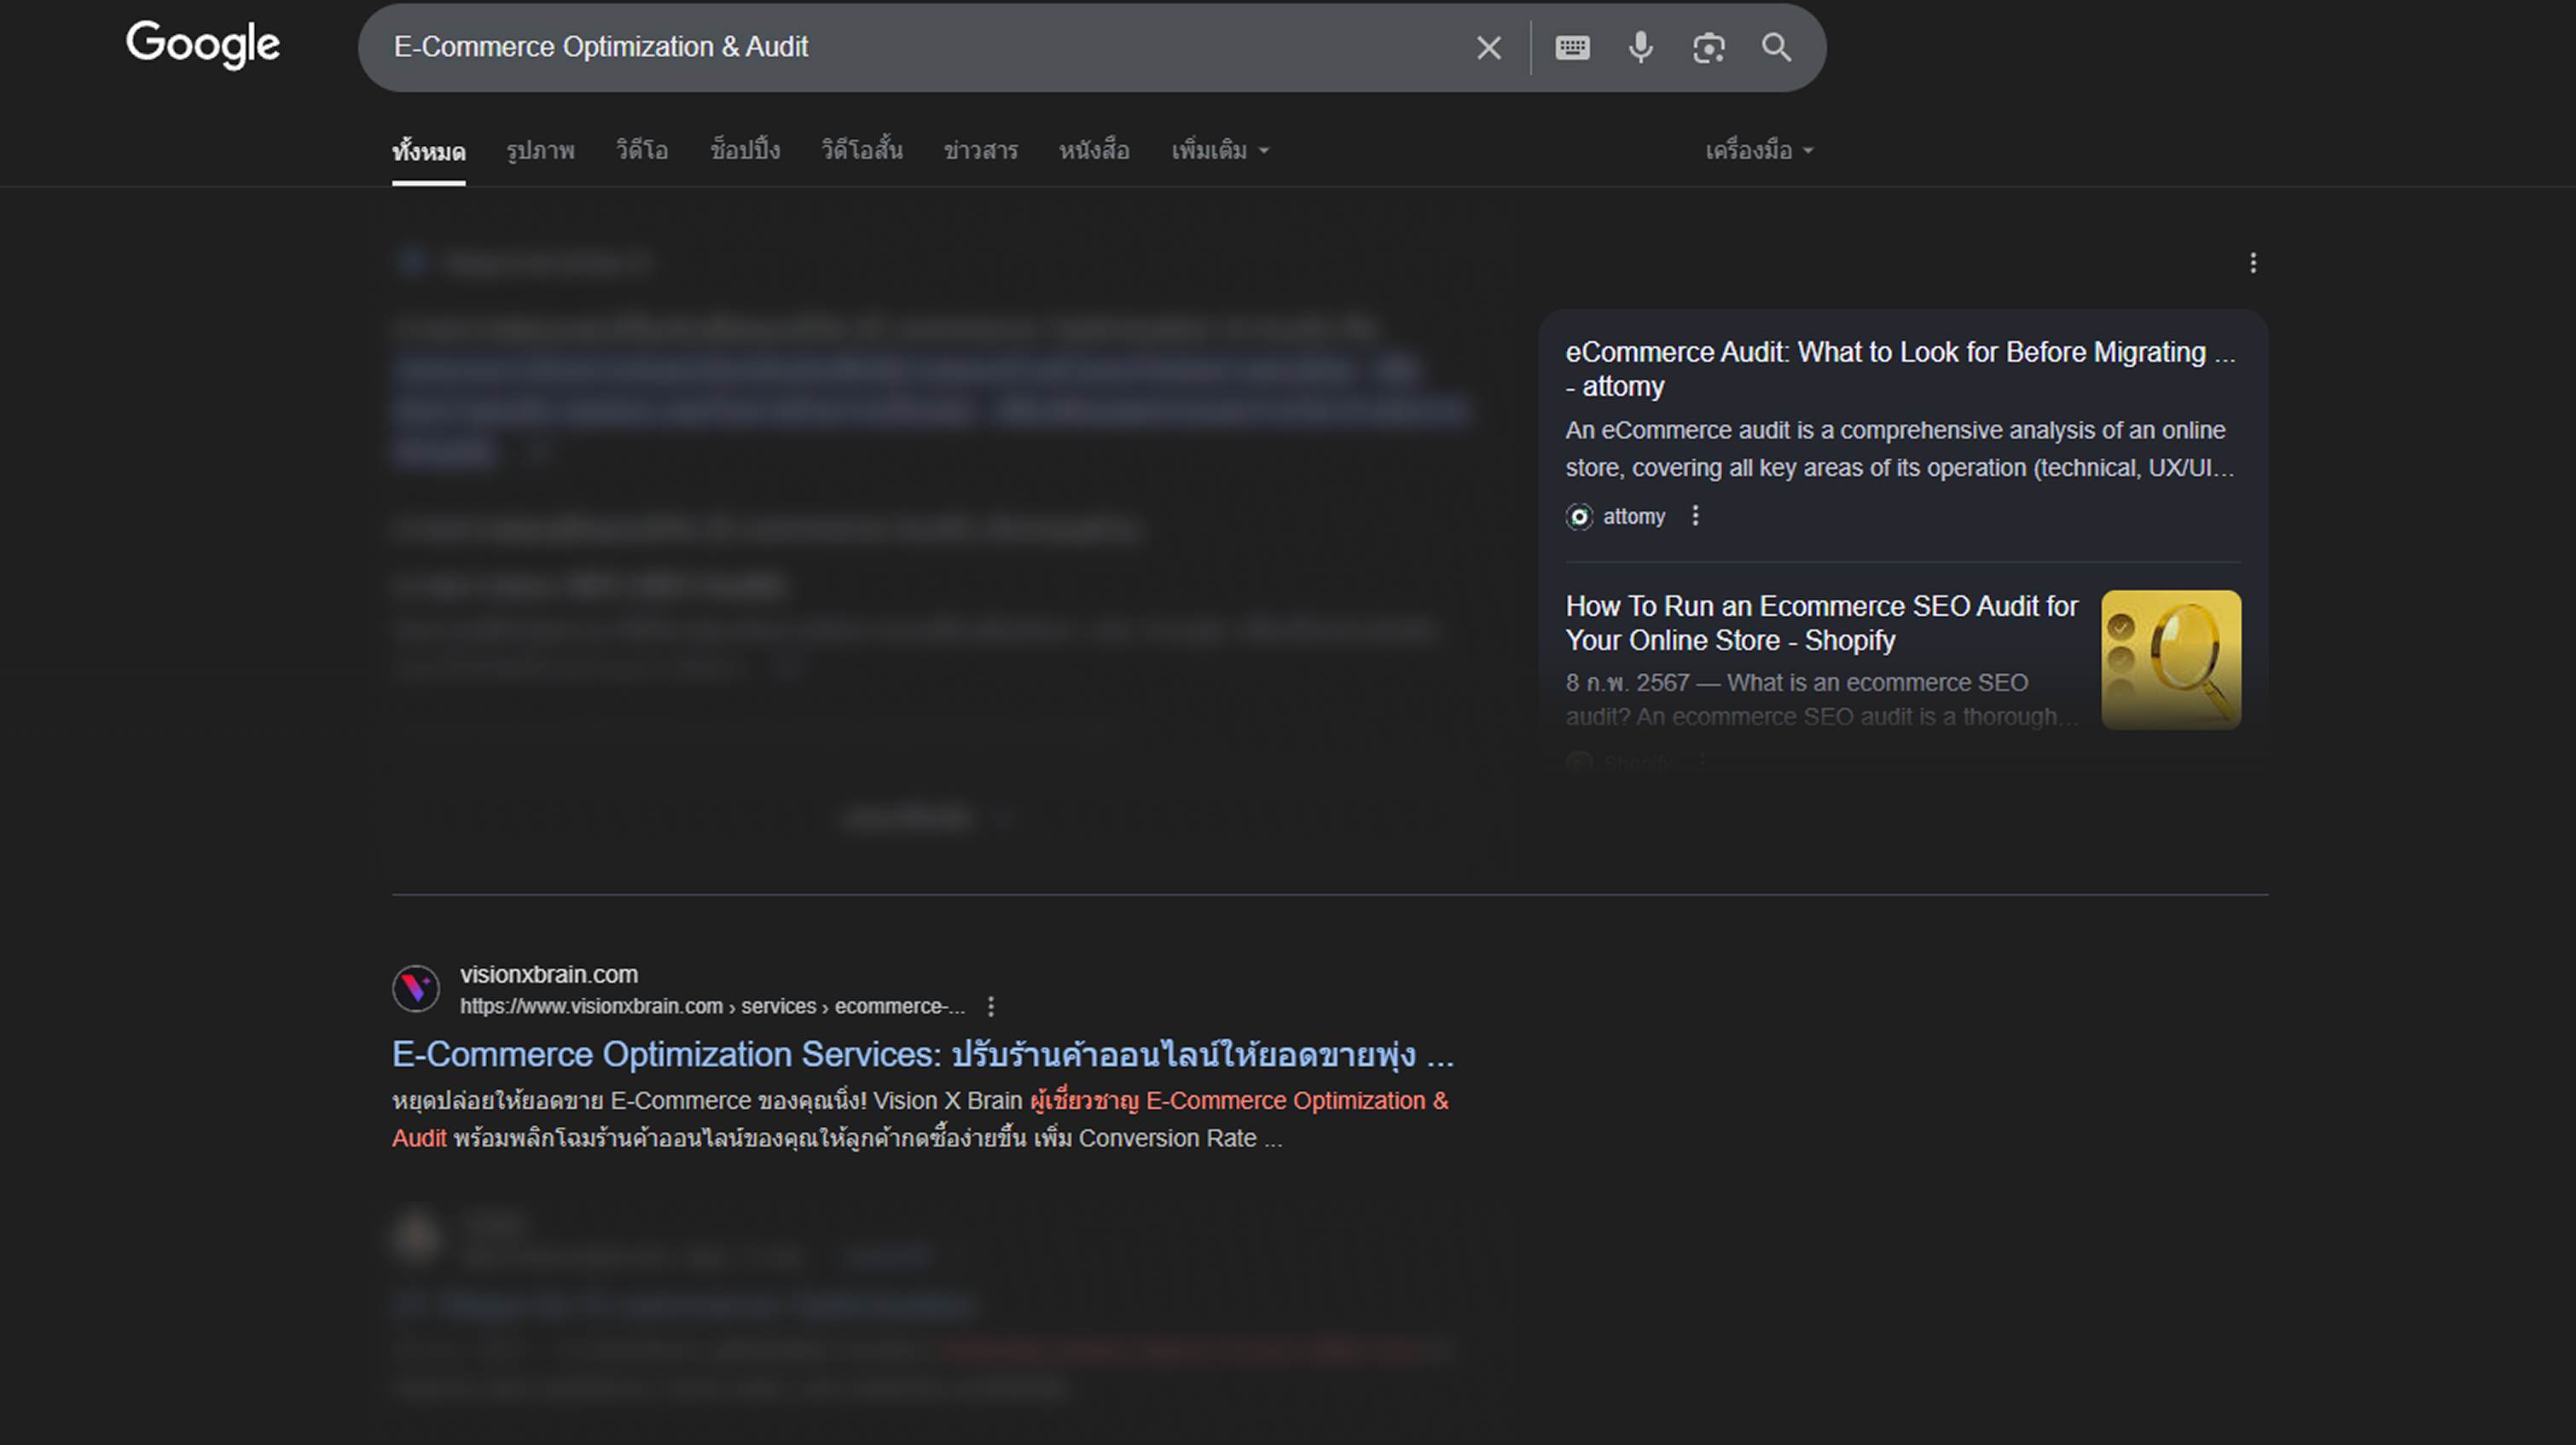
Task: Click the Shopify magnifying glass thumbnail
Action: (2171, 660)
